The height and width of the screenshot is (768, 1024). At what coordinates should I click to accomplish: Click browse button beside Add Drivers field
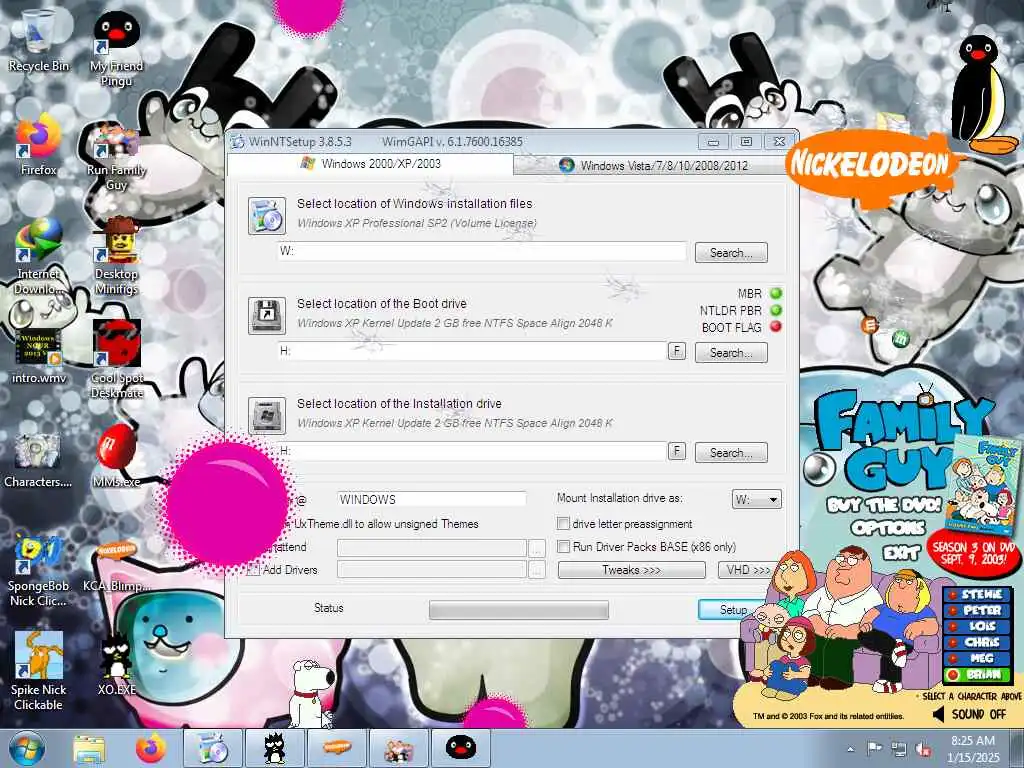[x=536, y=570]
